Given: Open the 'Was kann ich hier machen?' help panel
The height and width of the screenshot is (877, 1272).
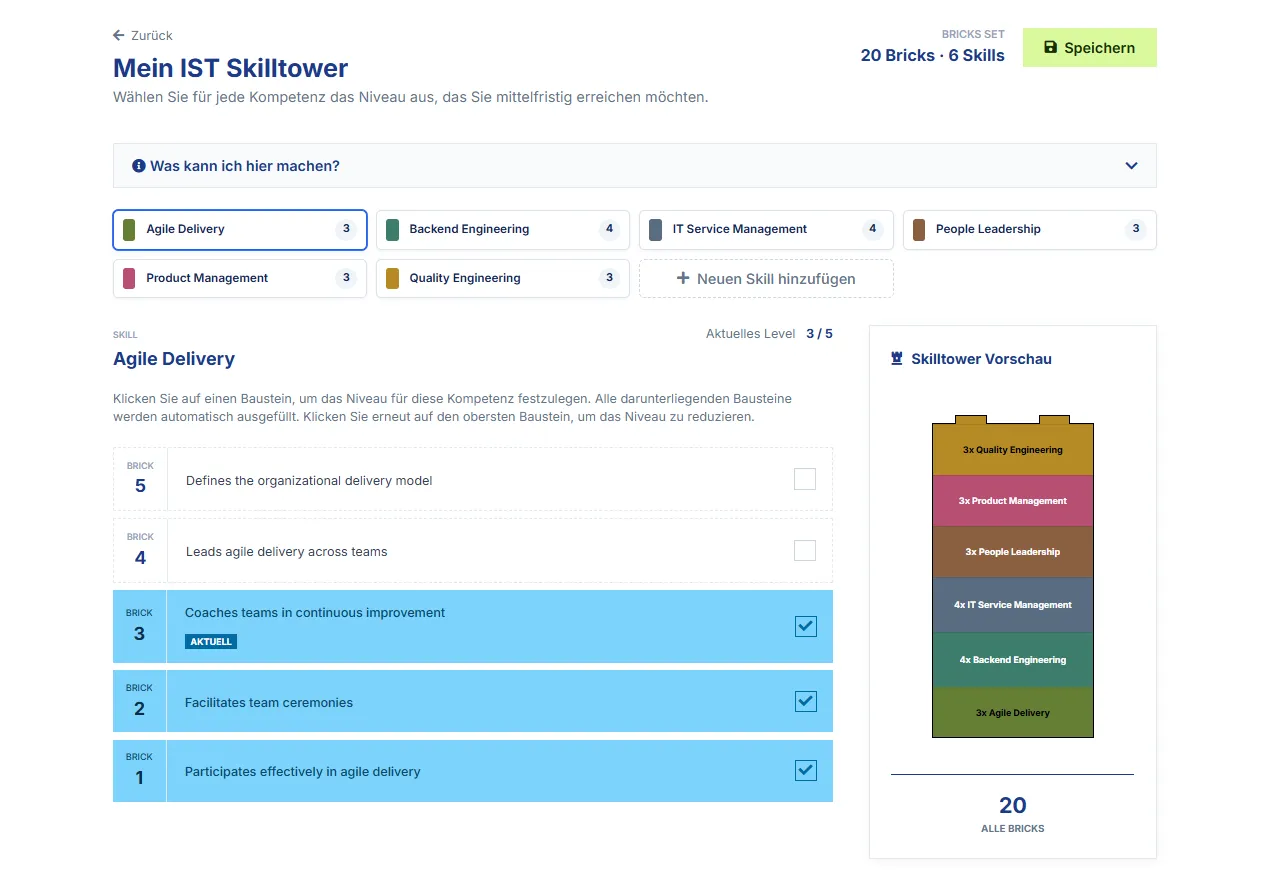Looking at the screenshot, I should 634,166.
